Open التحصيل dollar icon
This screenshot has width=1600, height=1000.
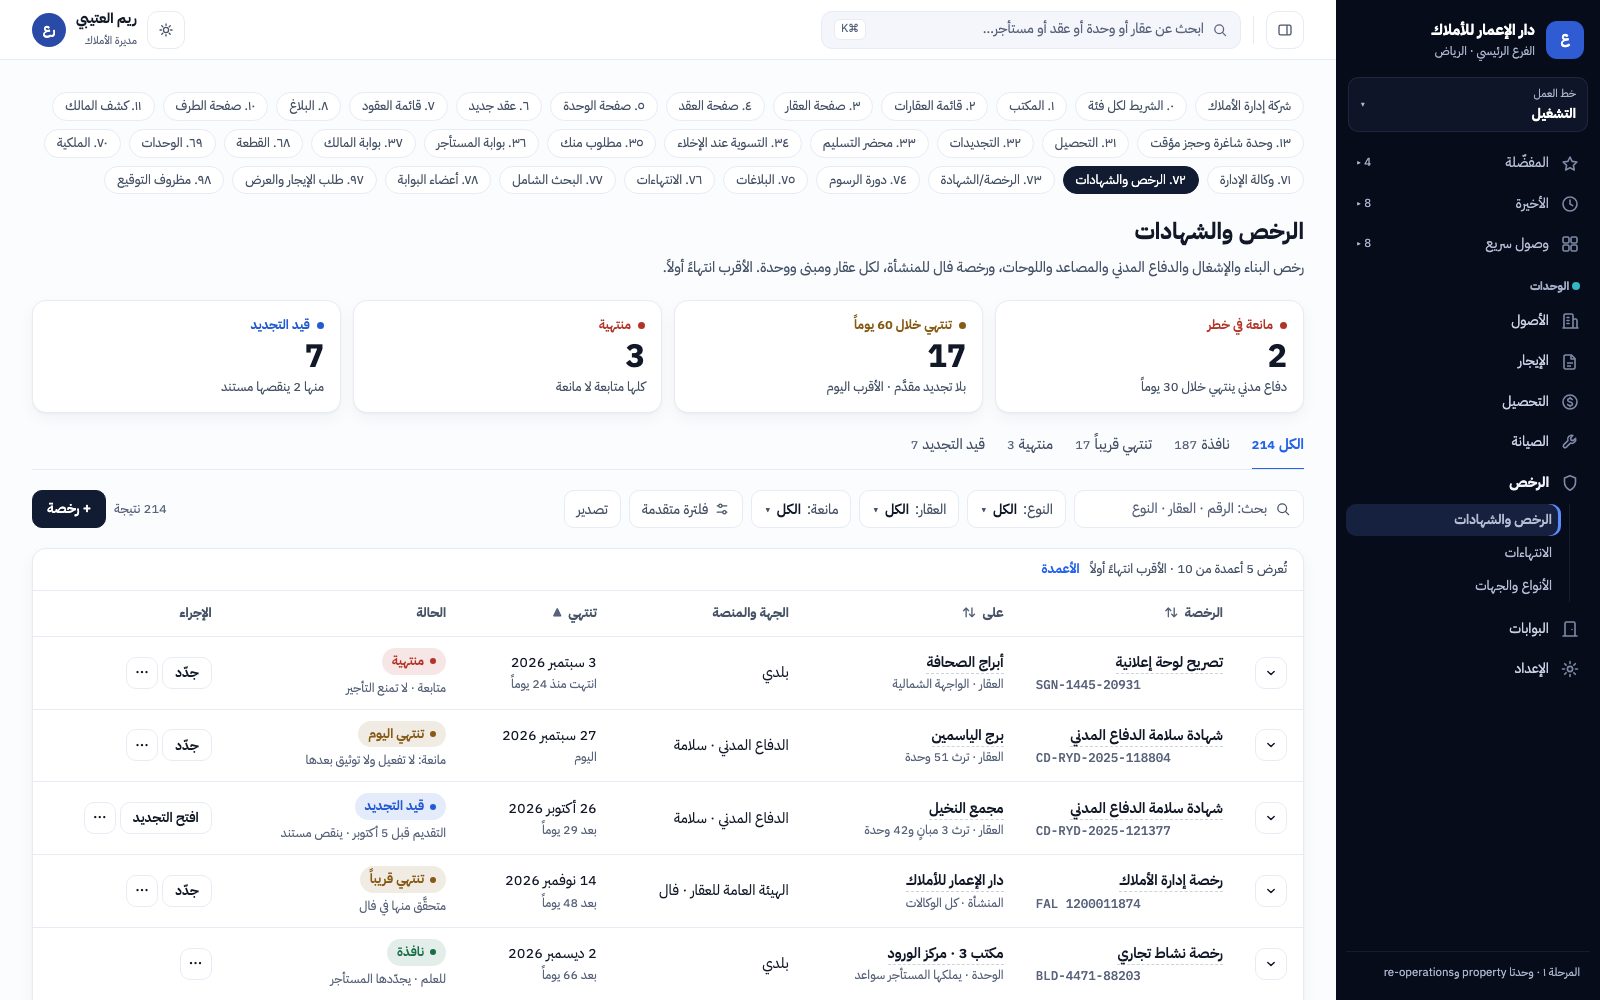1570,402
